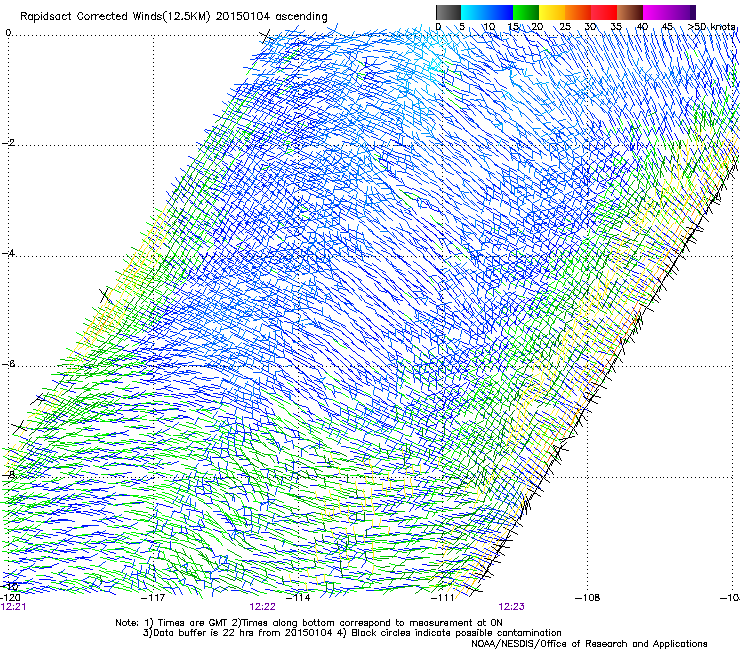Viewport: 740px width, 650px height.
Task: Click the longitude label '-117' on bottom axis
Action: (x=153, y=598)
